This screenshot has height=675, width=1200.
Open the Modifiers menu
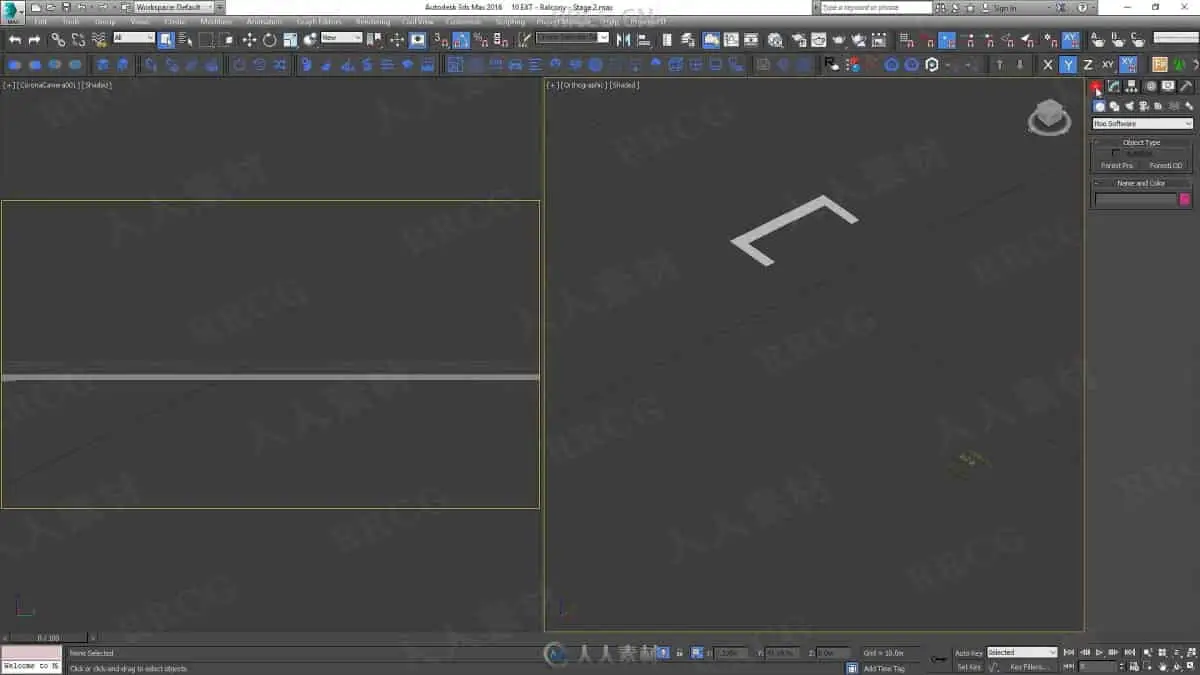pyautogui.click(x=216, y=21)
